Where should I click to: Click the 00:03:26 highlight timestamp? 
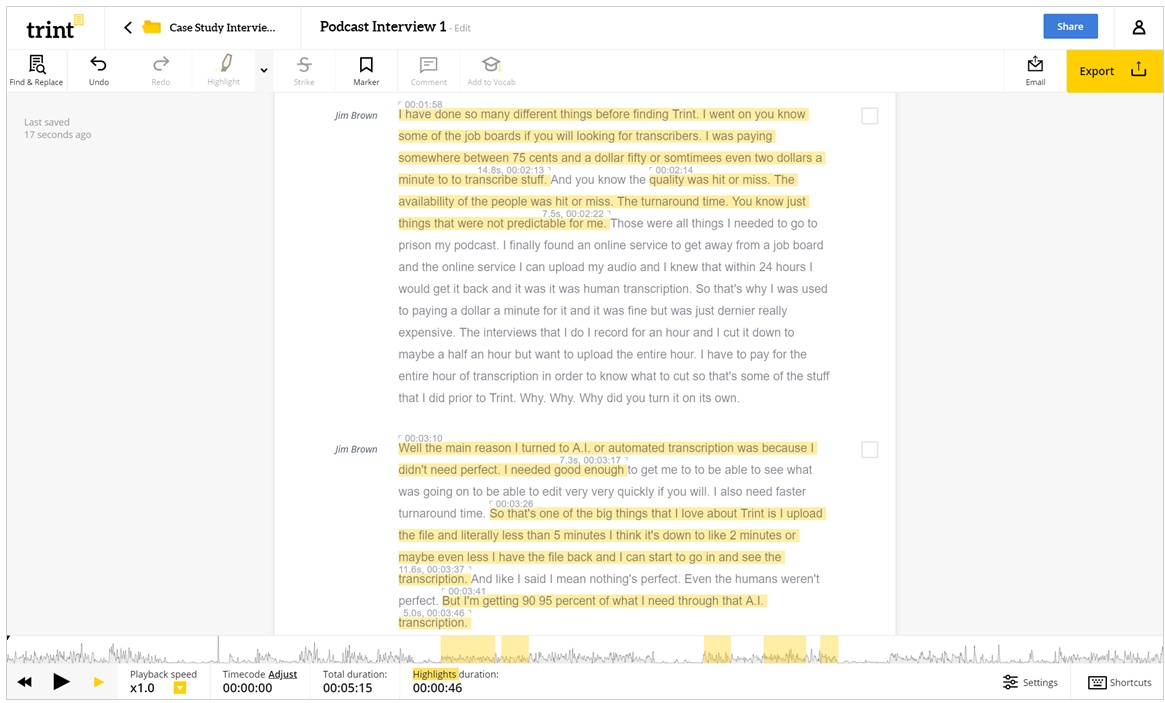(514, 504)
